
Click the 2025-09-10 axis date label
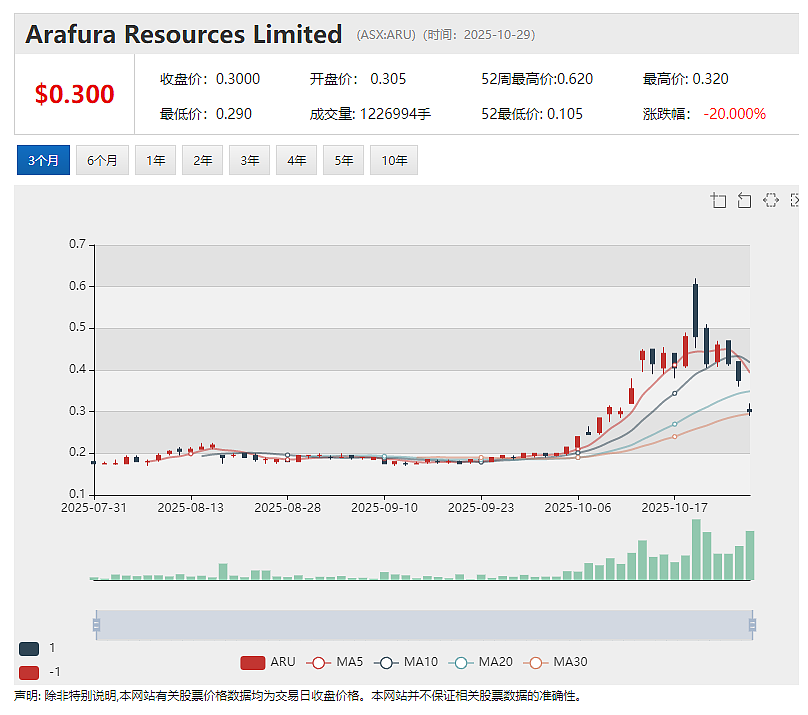(x=384, y=508)
